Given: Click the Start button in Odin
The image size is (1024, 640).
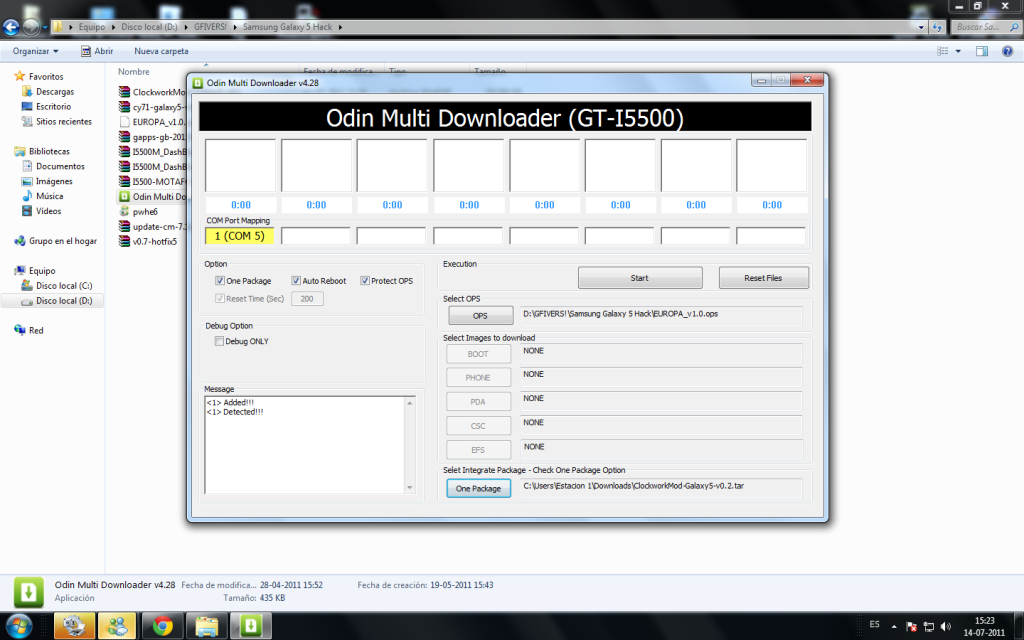Looking at the screenshot, I should coord(640,278).
